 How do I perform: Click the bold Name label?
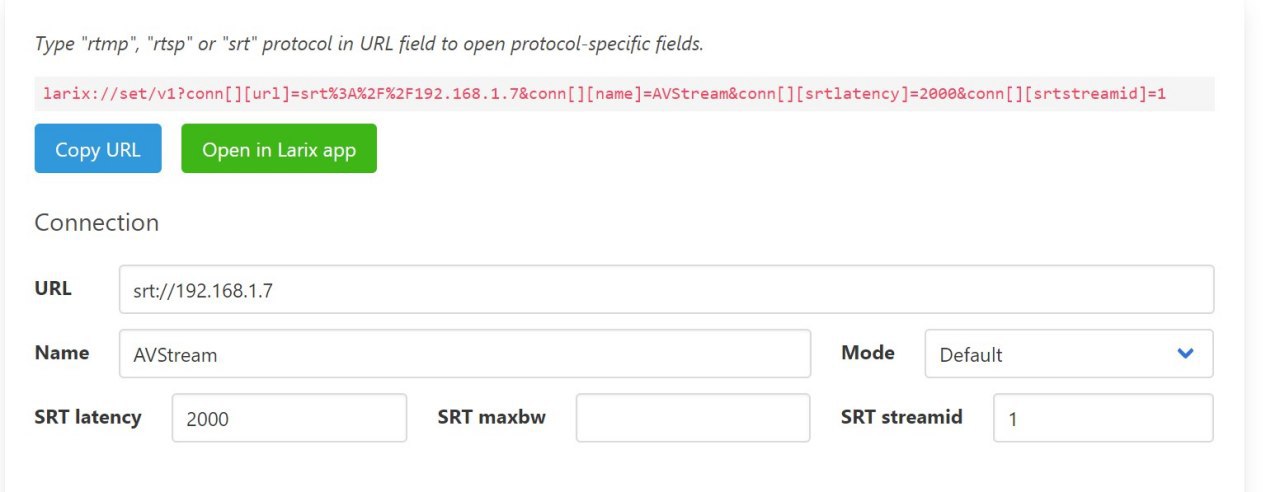click(x=62, y=352)
